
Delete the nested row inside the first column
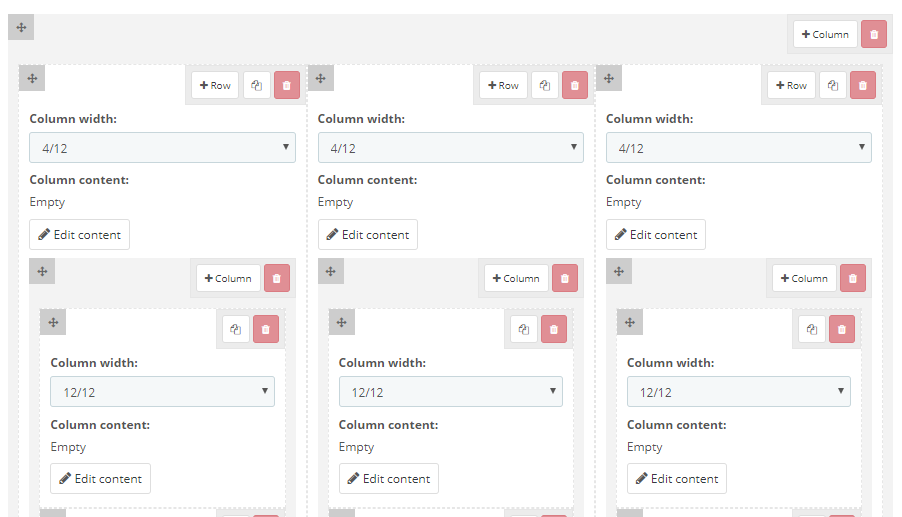(x=277, y=278)
